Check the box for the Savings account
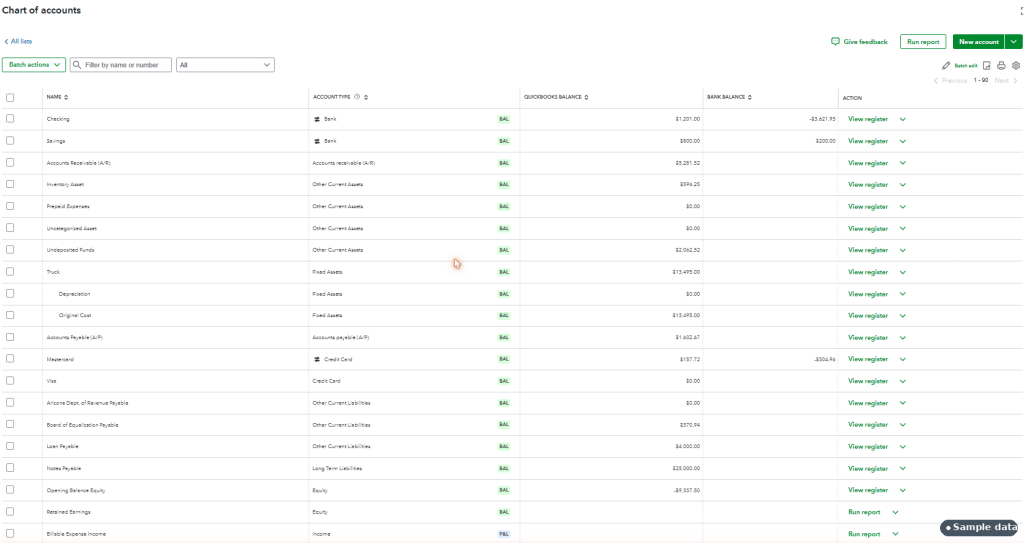Viewport: 1024px width, 543px height. tap(10, 140)
